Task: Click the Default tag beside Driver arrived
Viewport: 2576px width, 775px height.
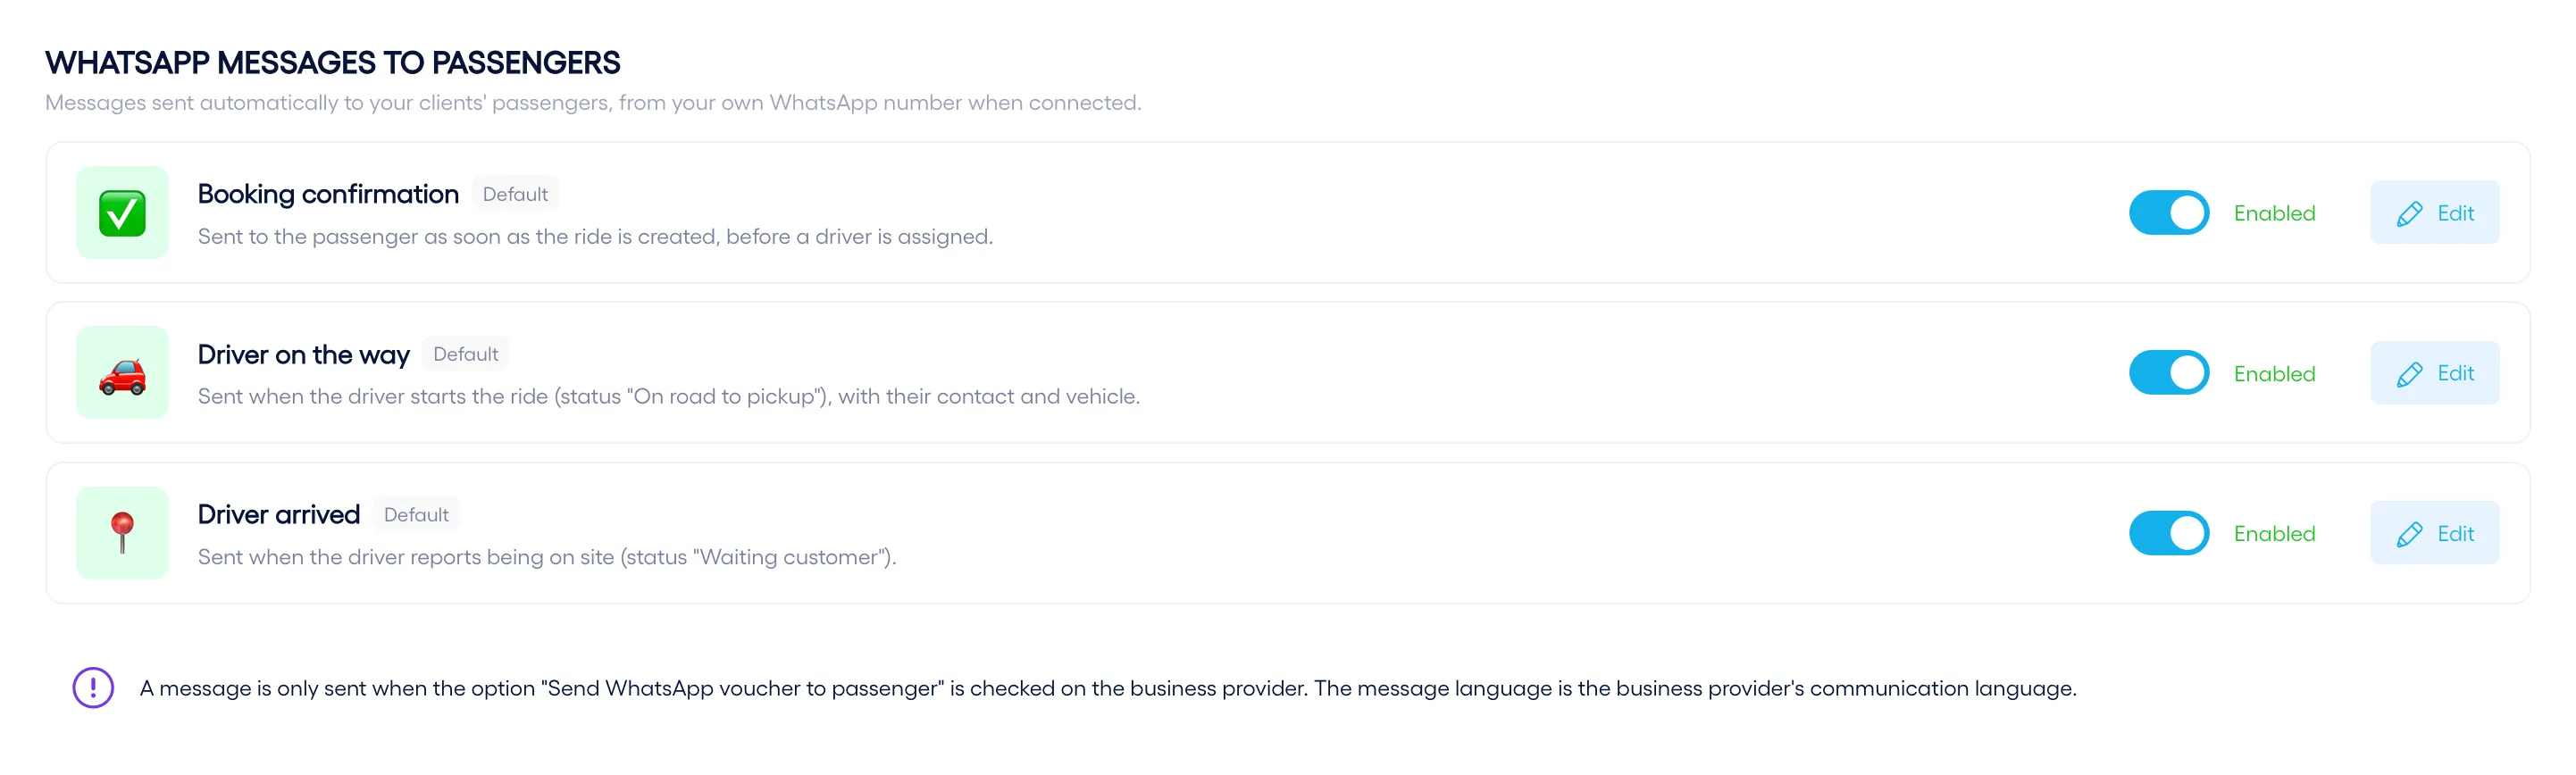Action: (416, 515)
